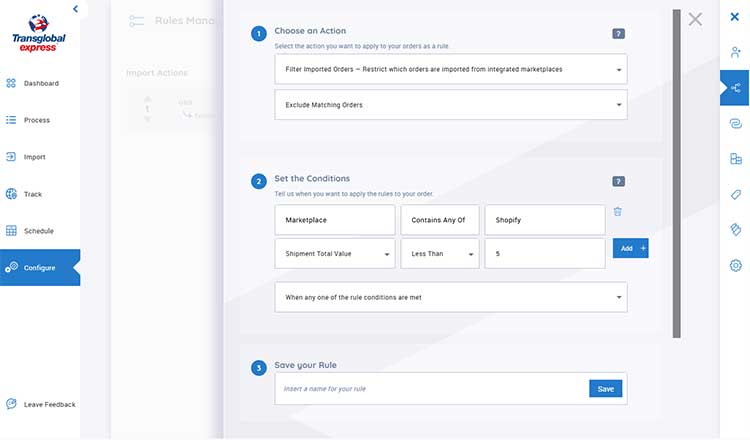Click the 'Set the Conditions' heading

(312, 178)
